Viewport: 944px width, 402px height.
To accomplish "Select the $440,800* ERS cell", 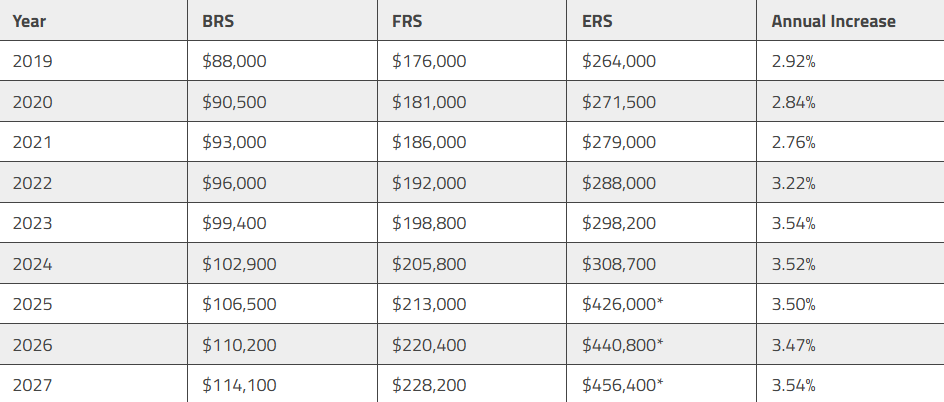I will coord(661,344).
